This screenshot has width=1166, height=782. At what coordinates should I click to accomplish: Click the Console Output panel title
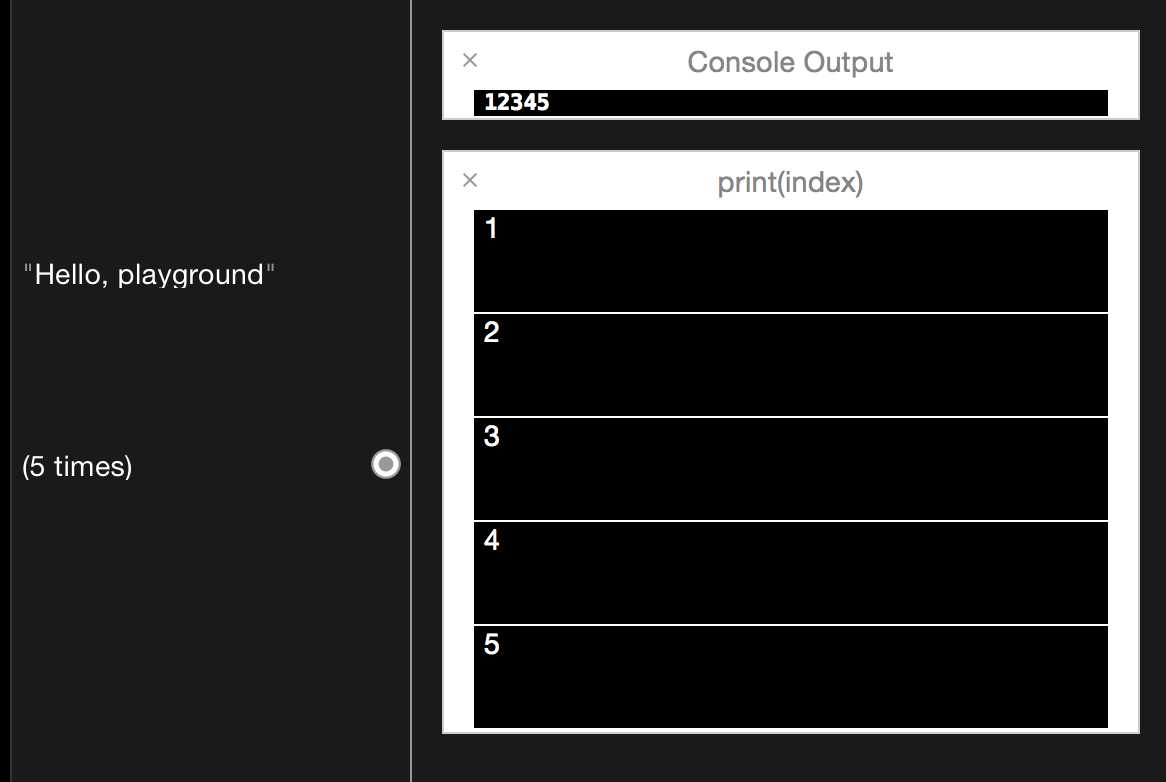point(790,62)
